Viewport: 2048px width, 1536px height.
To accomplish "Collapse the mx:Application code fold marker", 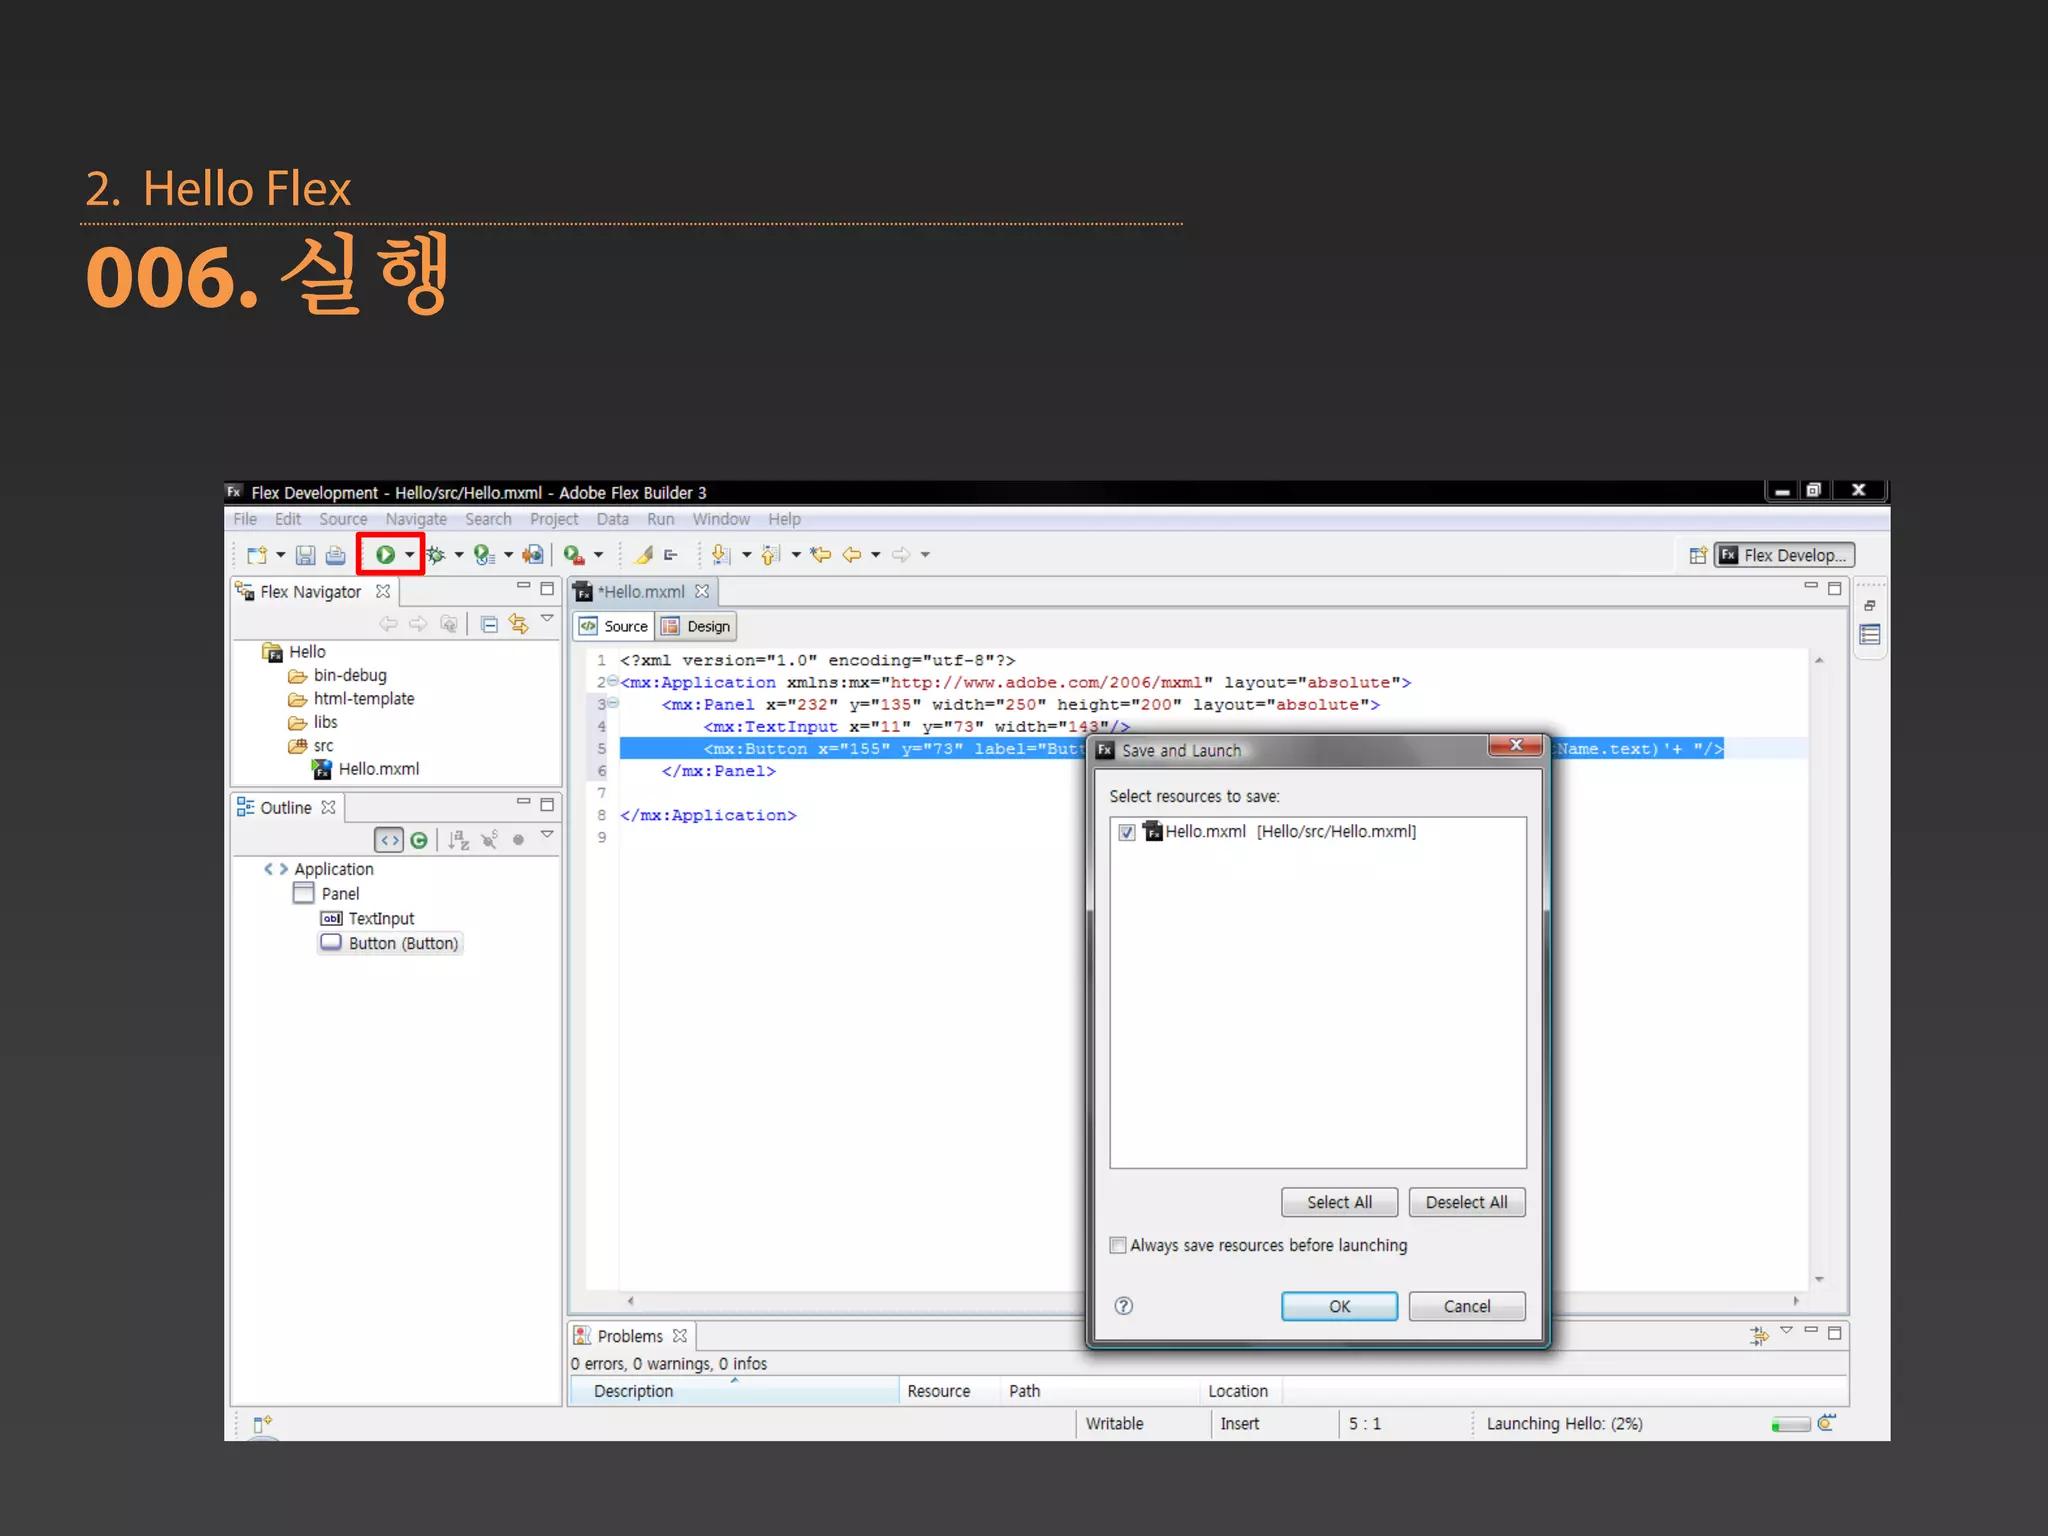I will tap(612, 681).
